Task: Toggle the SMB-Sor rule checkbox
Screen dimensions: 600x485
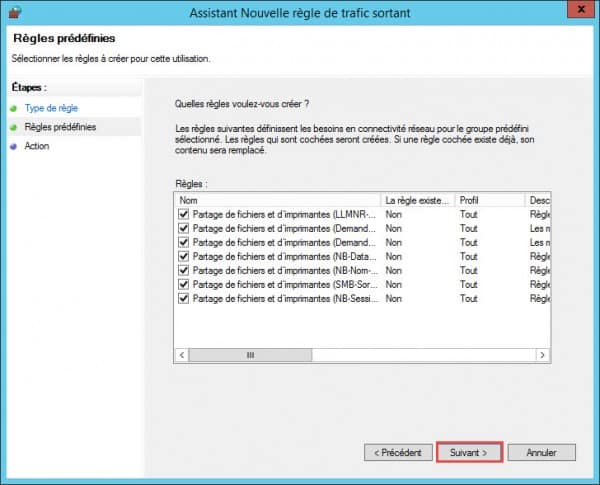Action: [183, 284]
